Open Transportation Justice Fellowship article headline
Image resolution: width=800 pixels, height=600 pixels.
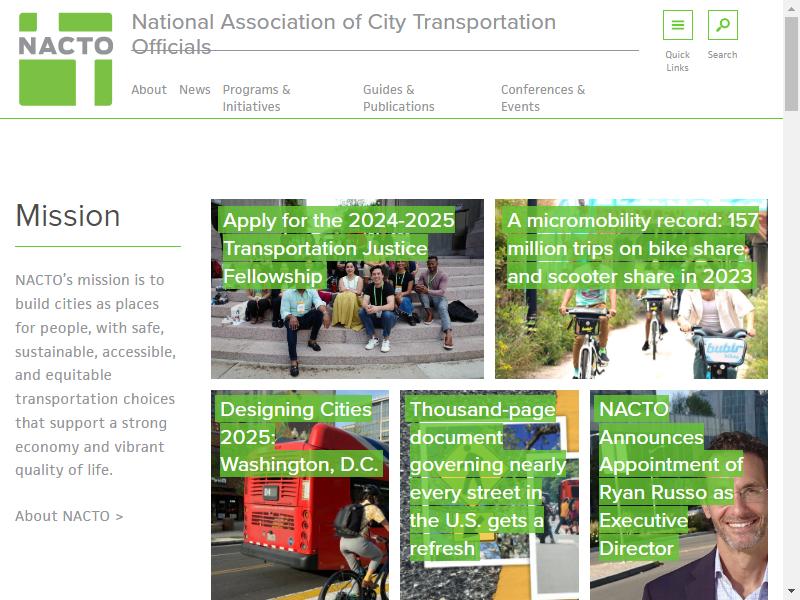coord(338,248)
